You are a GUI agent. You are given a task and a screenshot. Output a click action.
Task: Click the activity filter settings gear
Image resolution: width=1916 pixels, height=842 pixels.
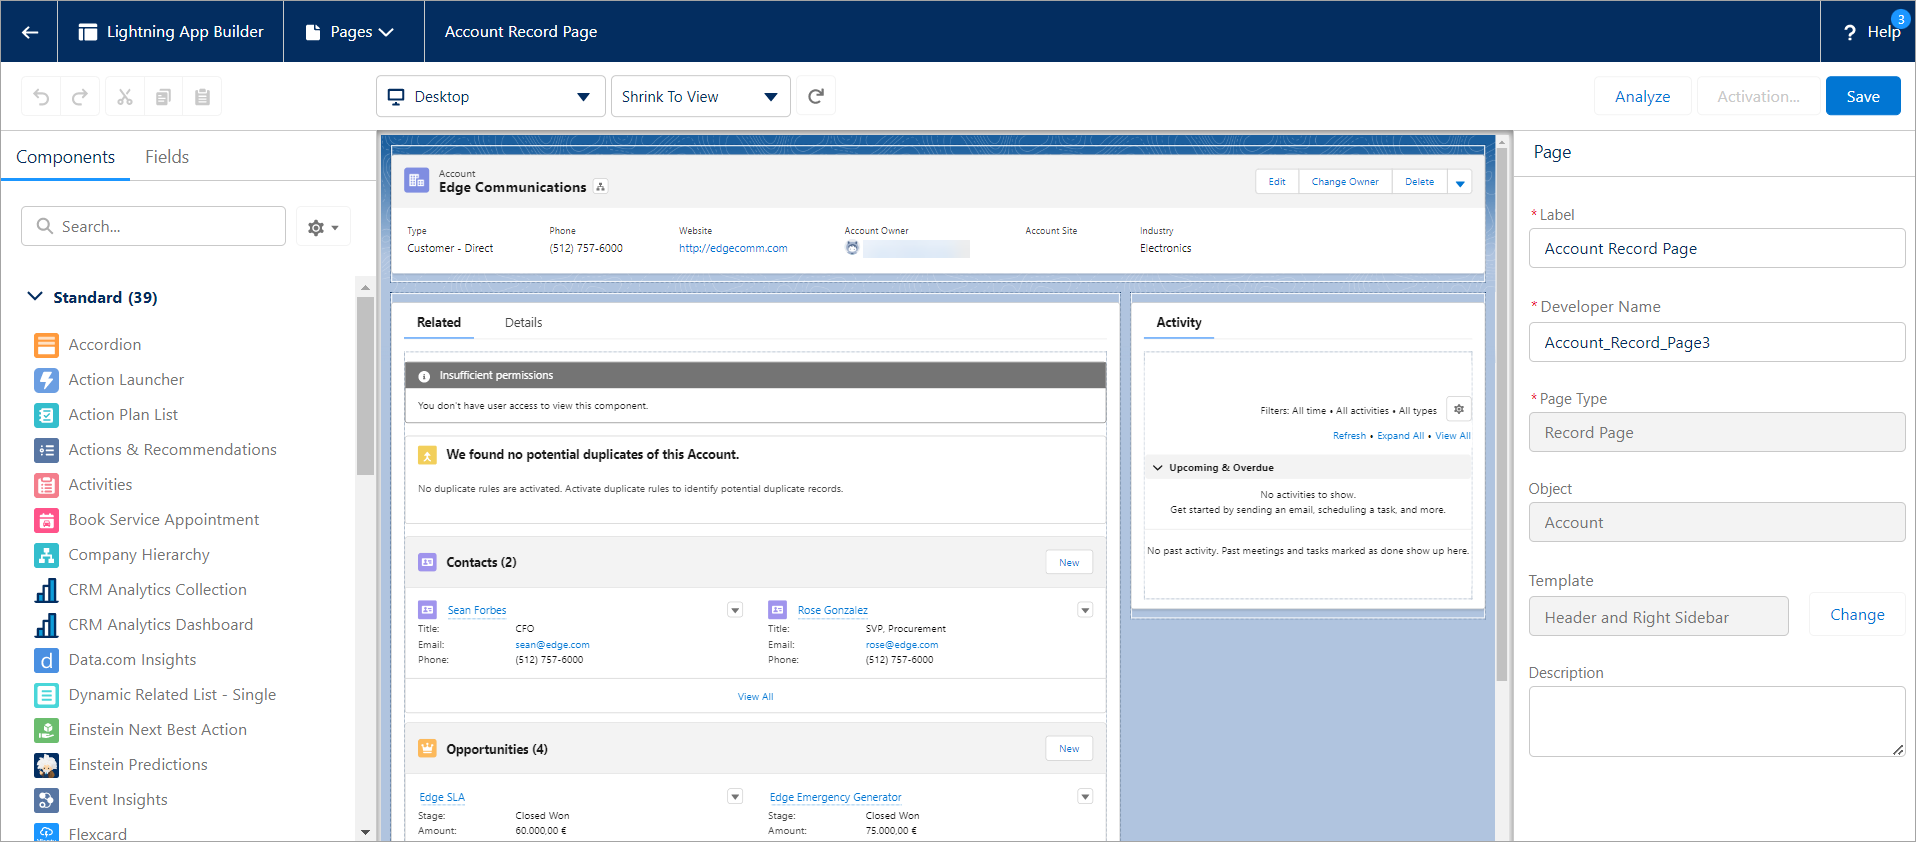pyautogui.click(x=1459, y=409)
